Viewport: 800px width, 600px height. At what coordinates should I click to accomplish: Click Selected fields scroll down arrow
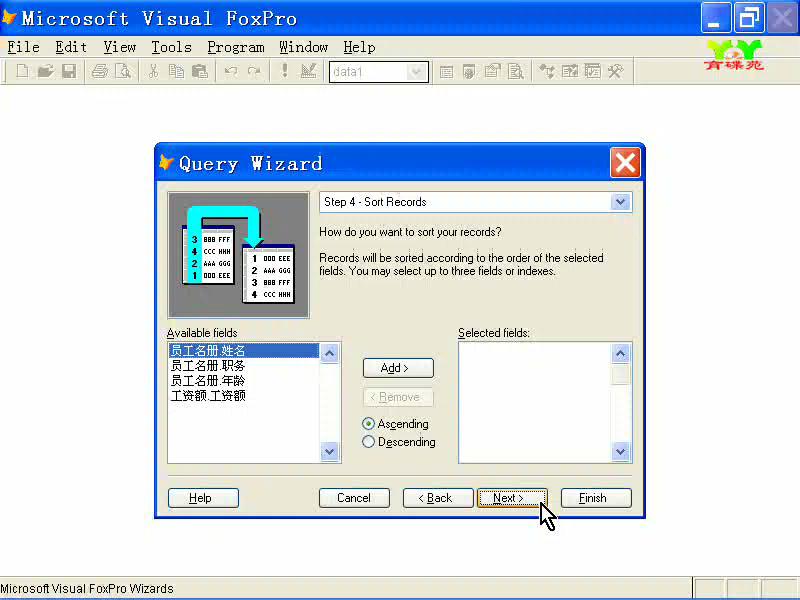(620, 452)
